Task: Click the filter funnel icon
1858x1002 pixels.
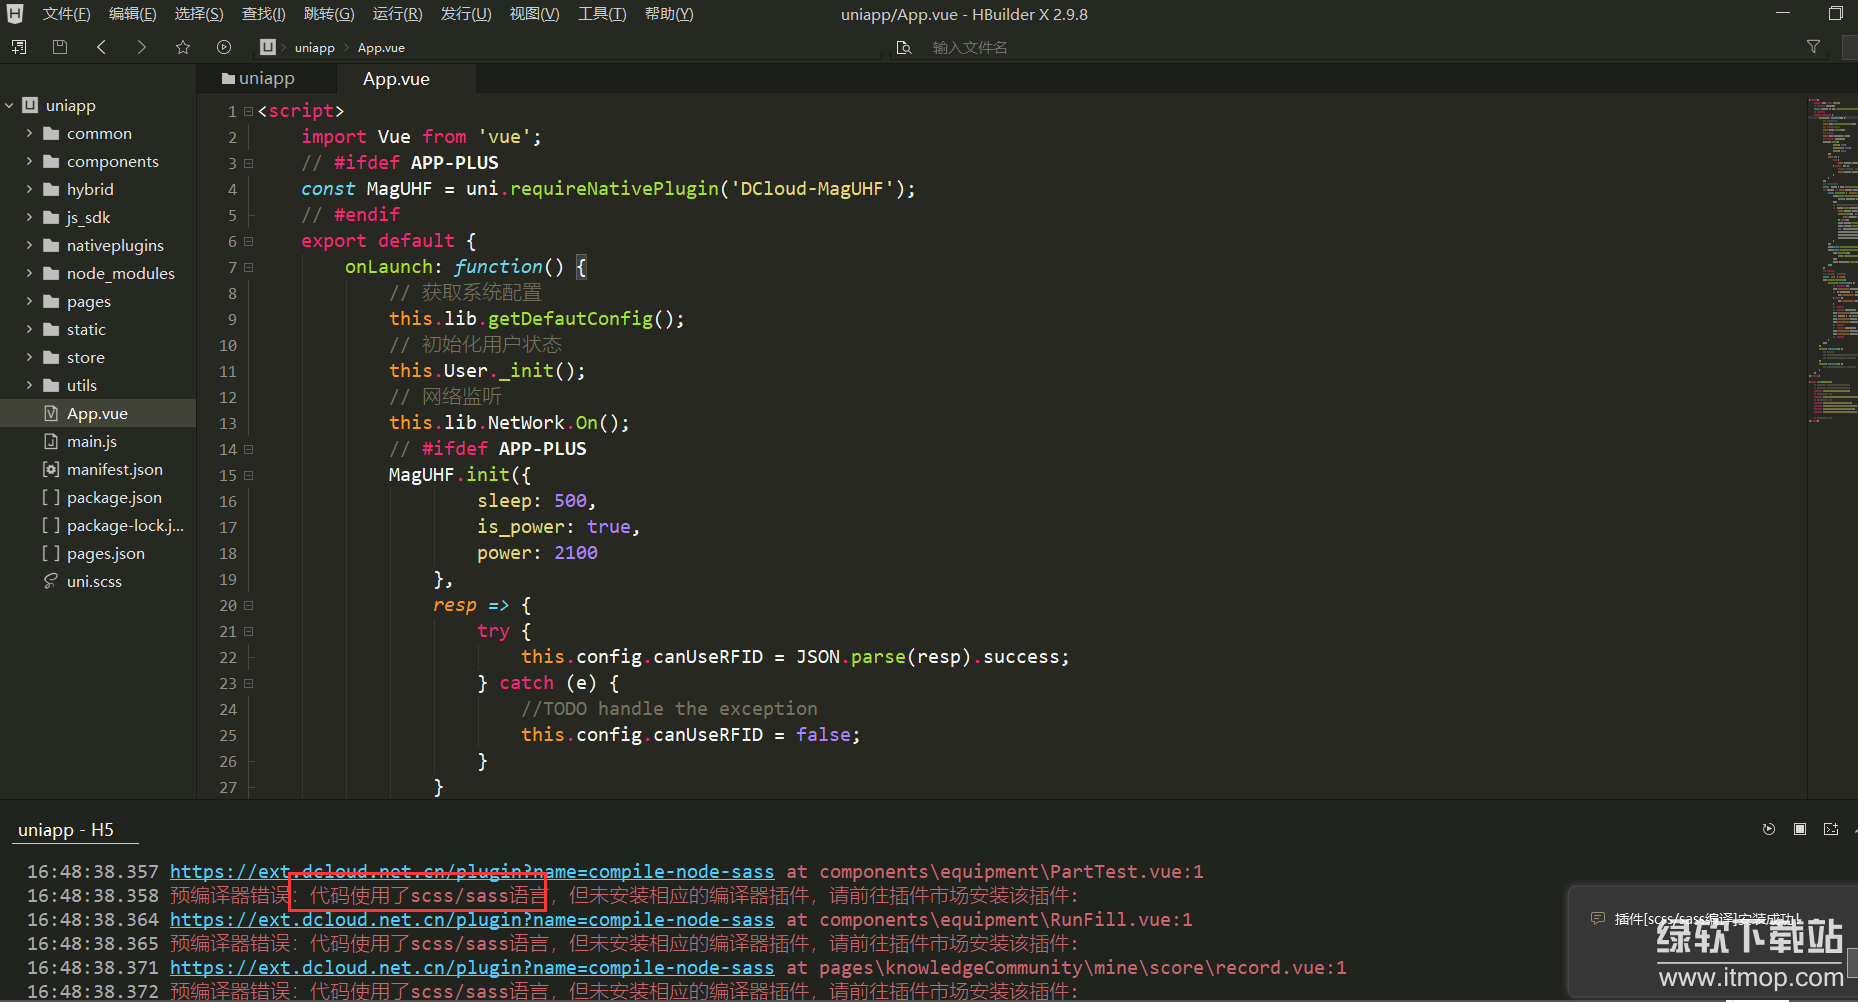Action: coord(1813,47)
